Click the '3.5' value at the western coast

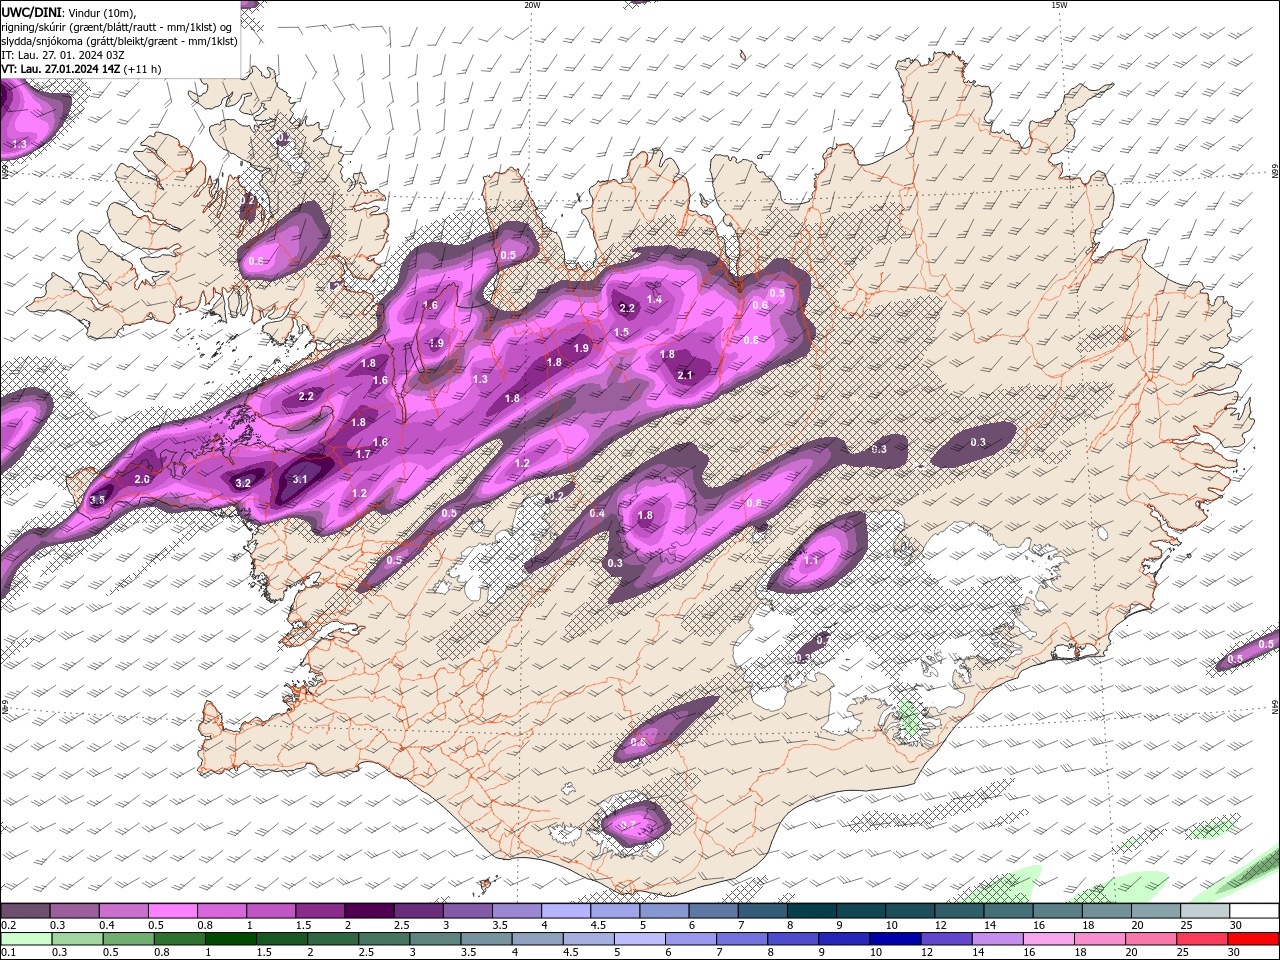pyautogui.click(x=97, y=500)
